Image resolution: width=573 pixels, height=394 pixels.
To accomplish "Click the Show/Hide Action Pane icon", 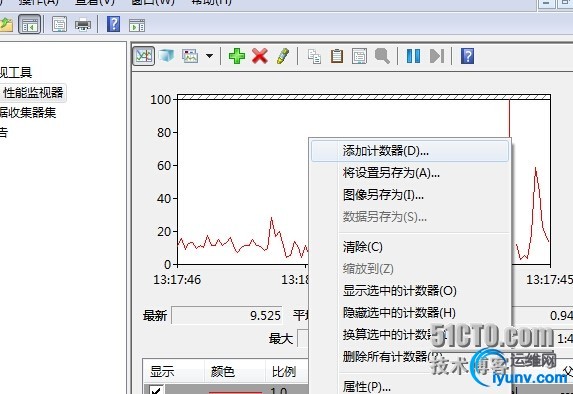I will (x=137, y=25).
